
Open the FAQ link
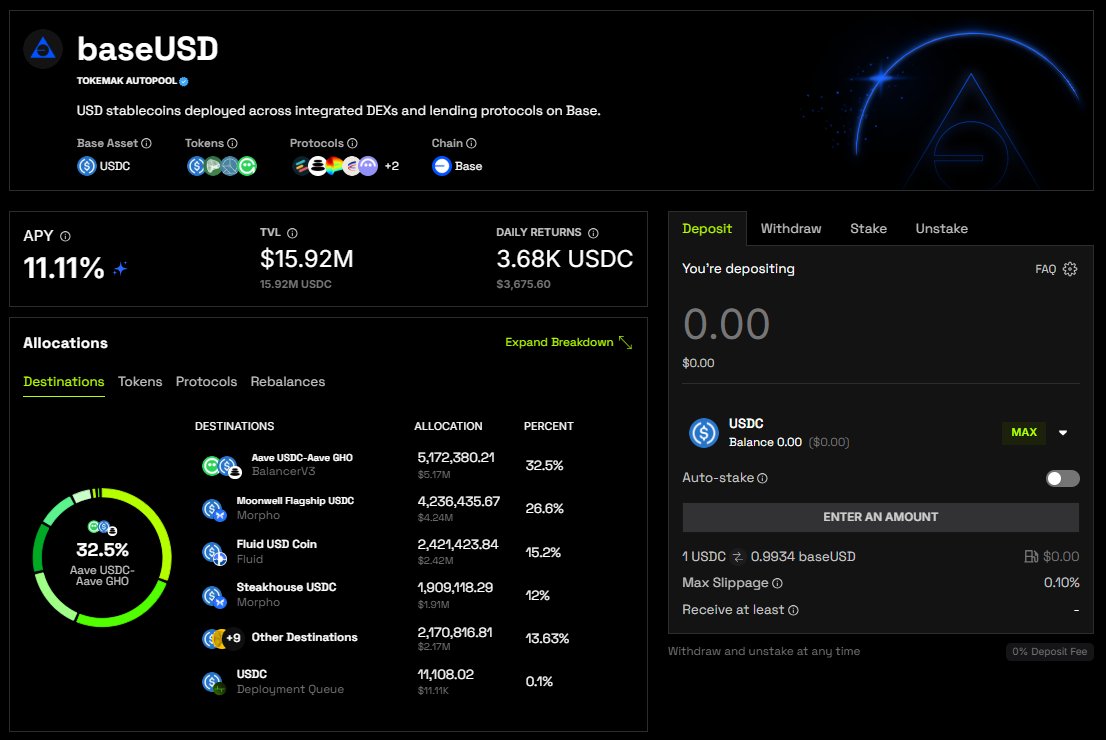click(x=1045, y=269)
